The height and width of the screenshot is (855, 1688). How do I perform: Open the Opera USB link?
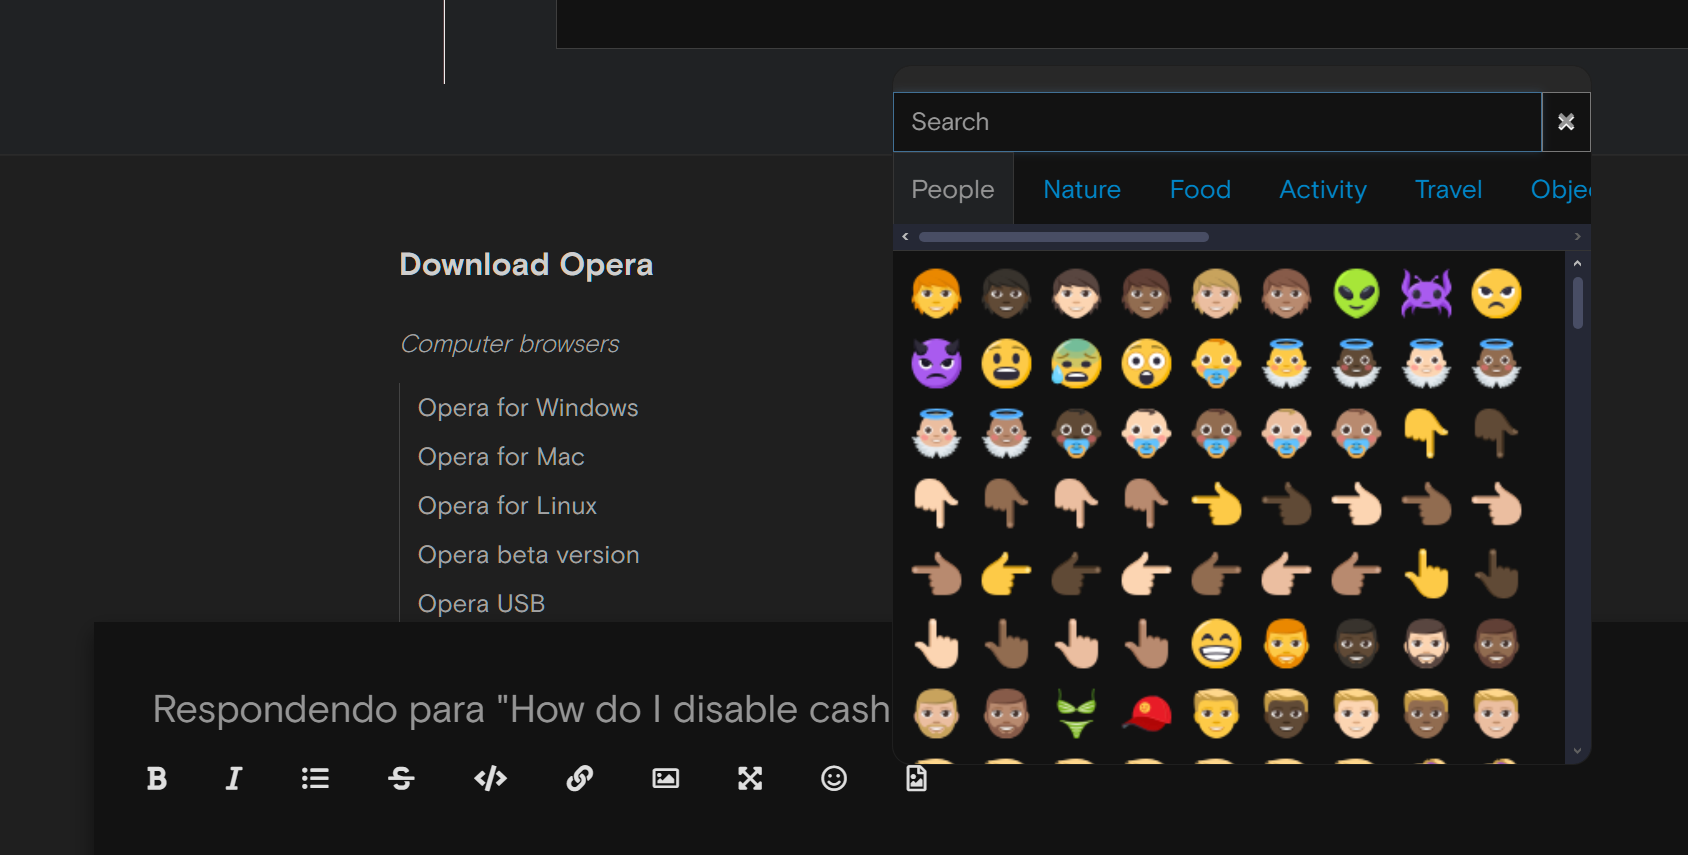[x=481, y=604]
